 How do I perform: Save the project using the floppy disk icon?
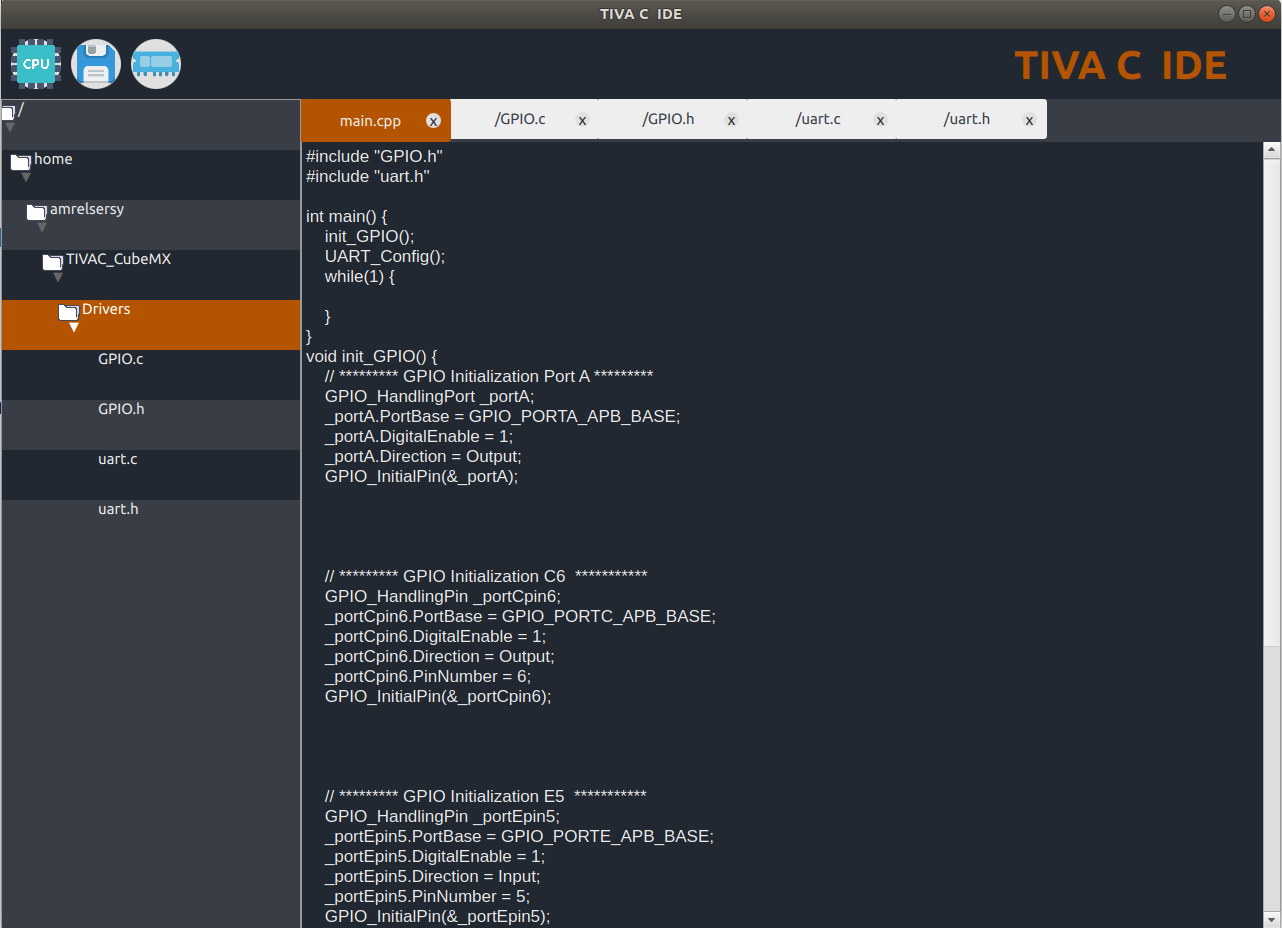(96, 63)
